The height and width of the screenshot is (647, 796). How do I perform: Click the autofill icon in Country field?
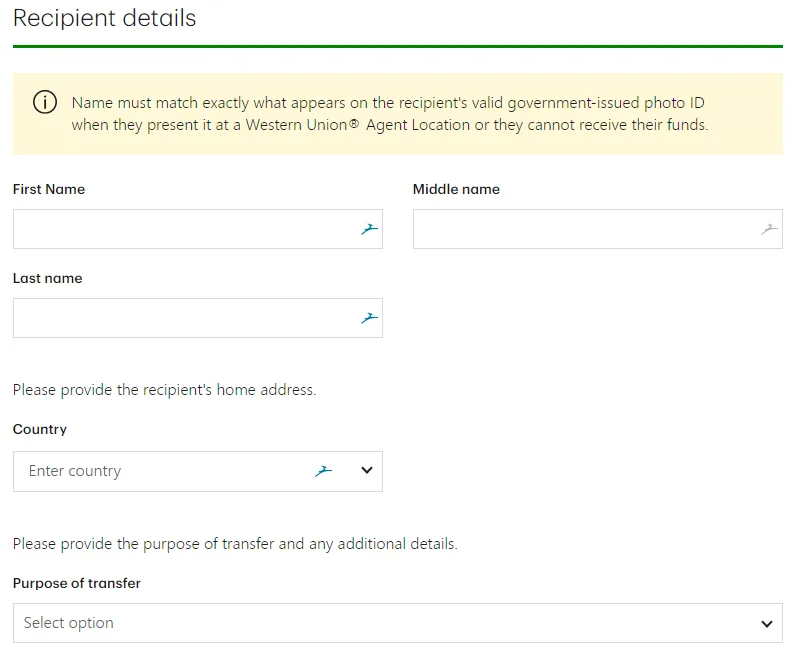[324, 471]
